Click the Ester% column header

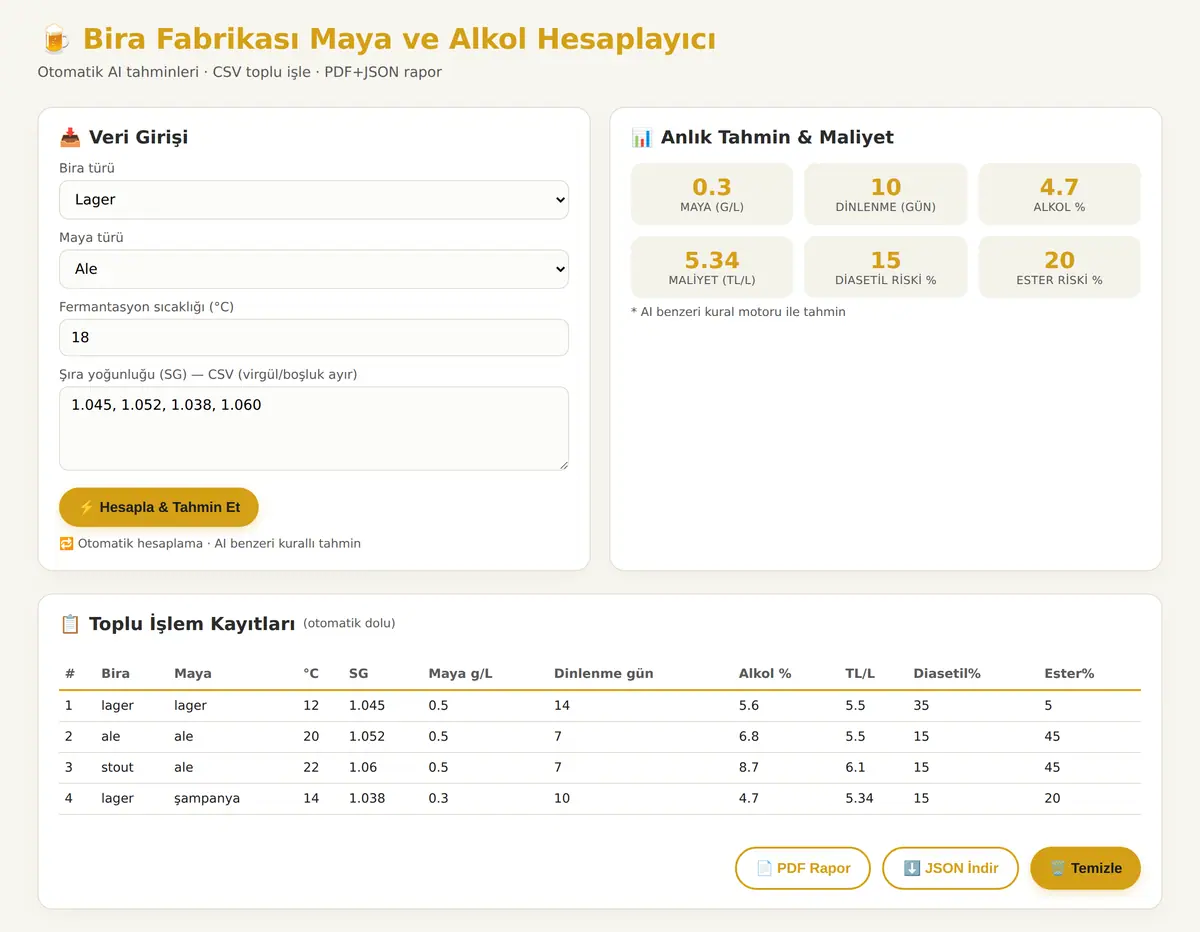point(1069,674)
